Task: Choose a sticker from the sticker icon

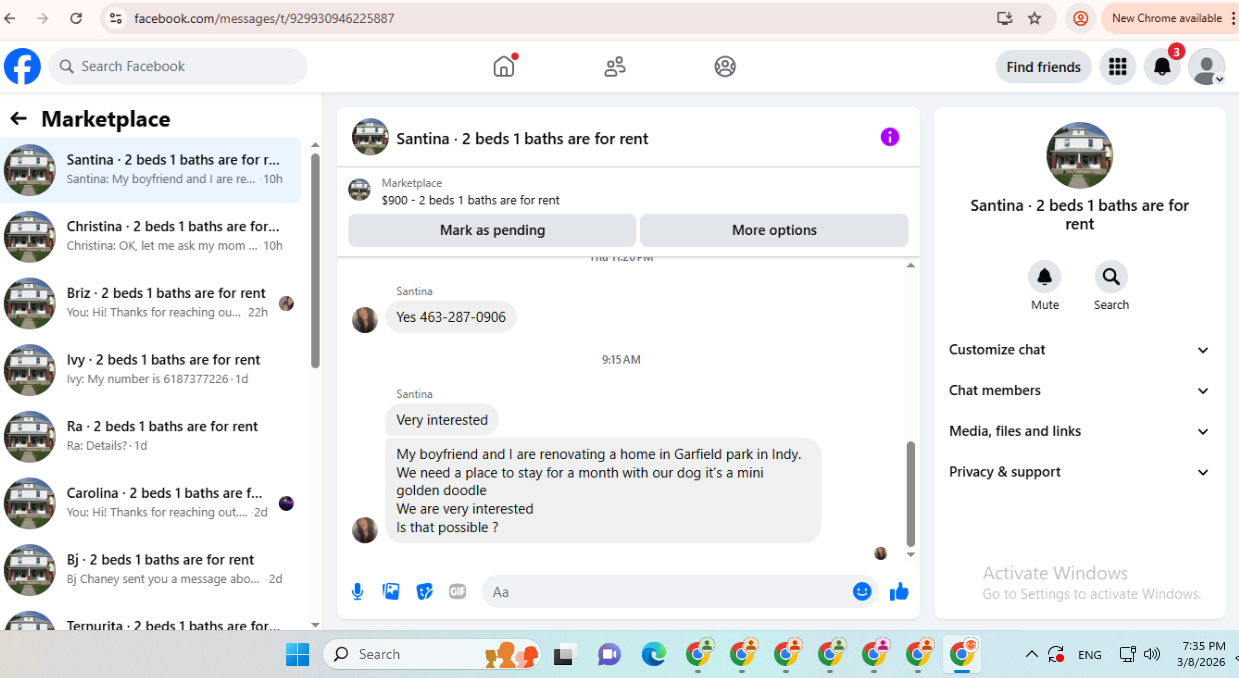Action: pyautogui.click(x=424, y=592)
